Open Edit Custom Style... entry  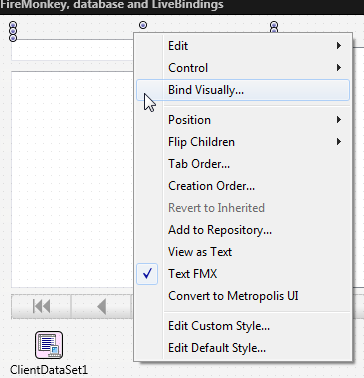pos(243,326)
